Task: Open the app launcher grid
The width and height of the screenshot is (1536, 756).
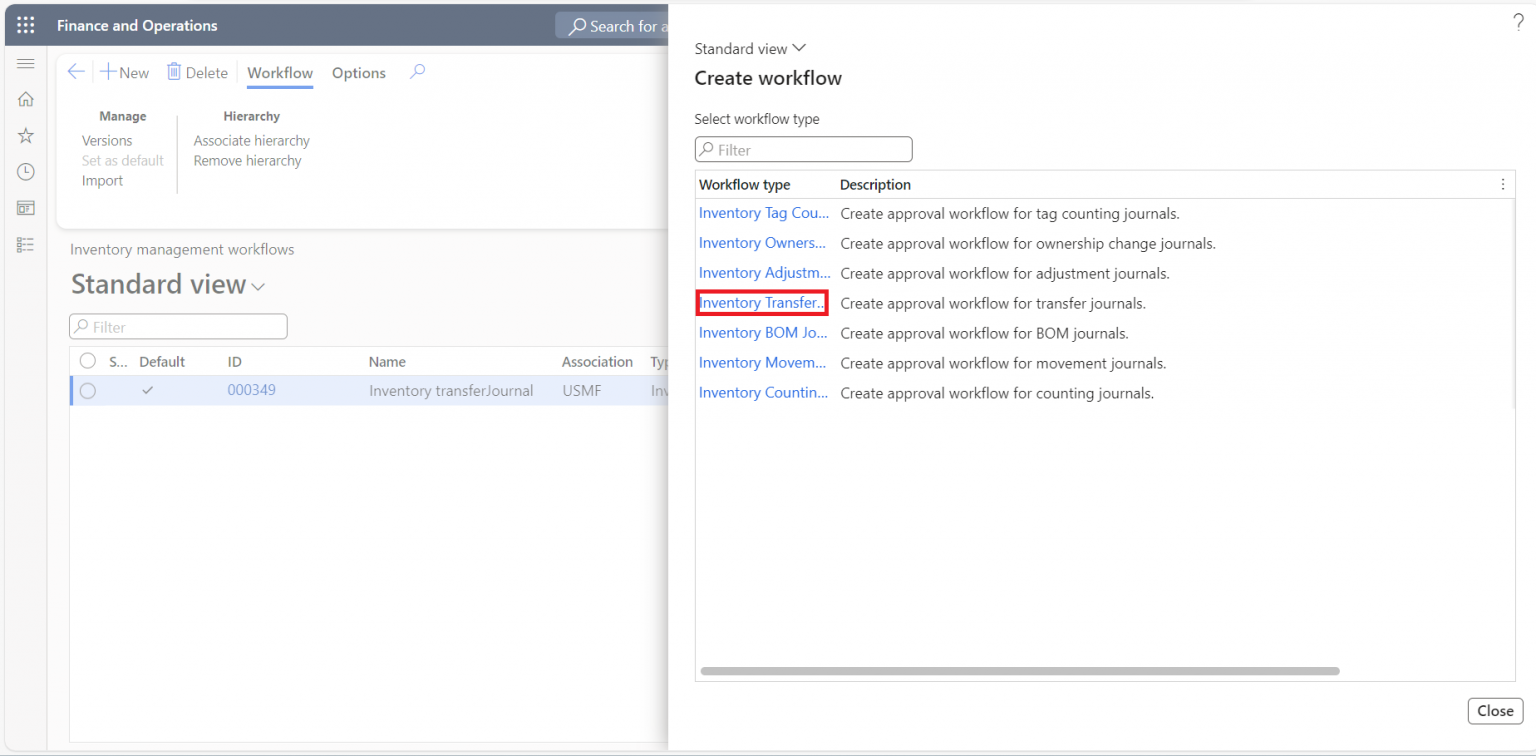Action: (x=25, y=25)
